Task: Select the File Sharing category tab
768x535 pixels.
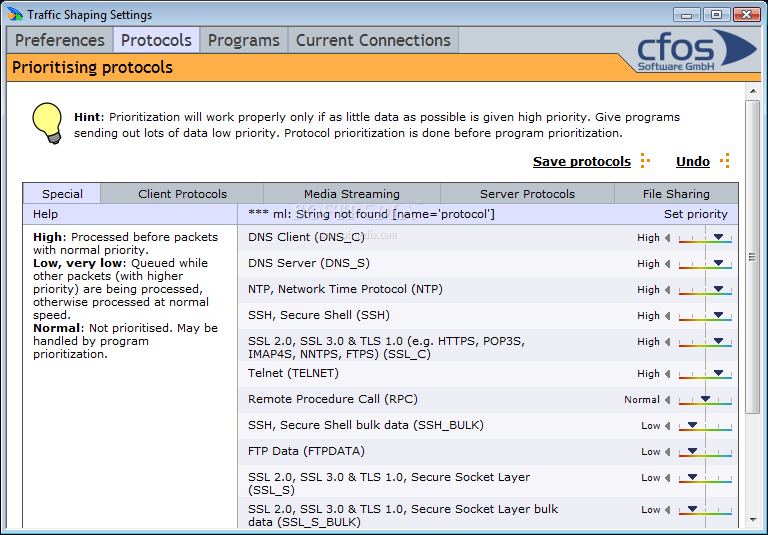Action: [676, 194]
